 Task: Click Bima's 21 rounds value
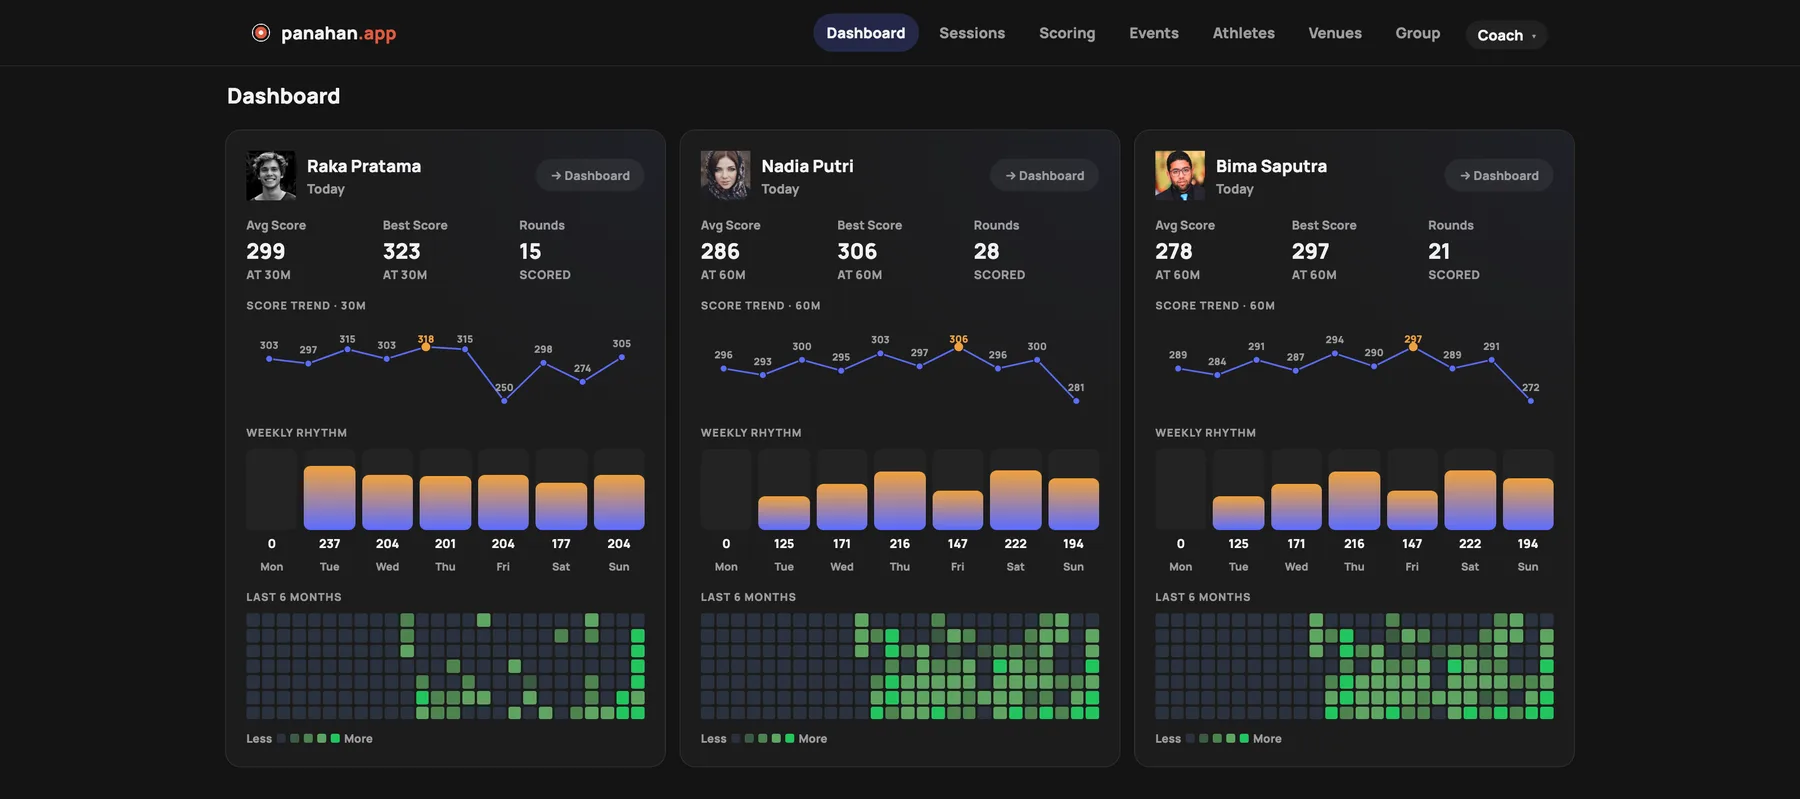tap(1439, 251)
